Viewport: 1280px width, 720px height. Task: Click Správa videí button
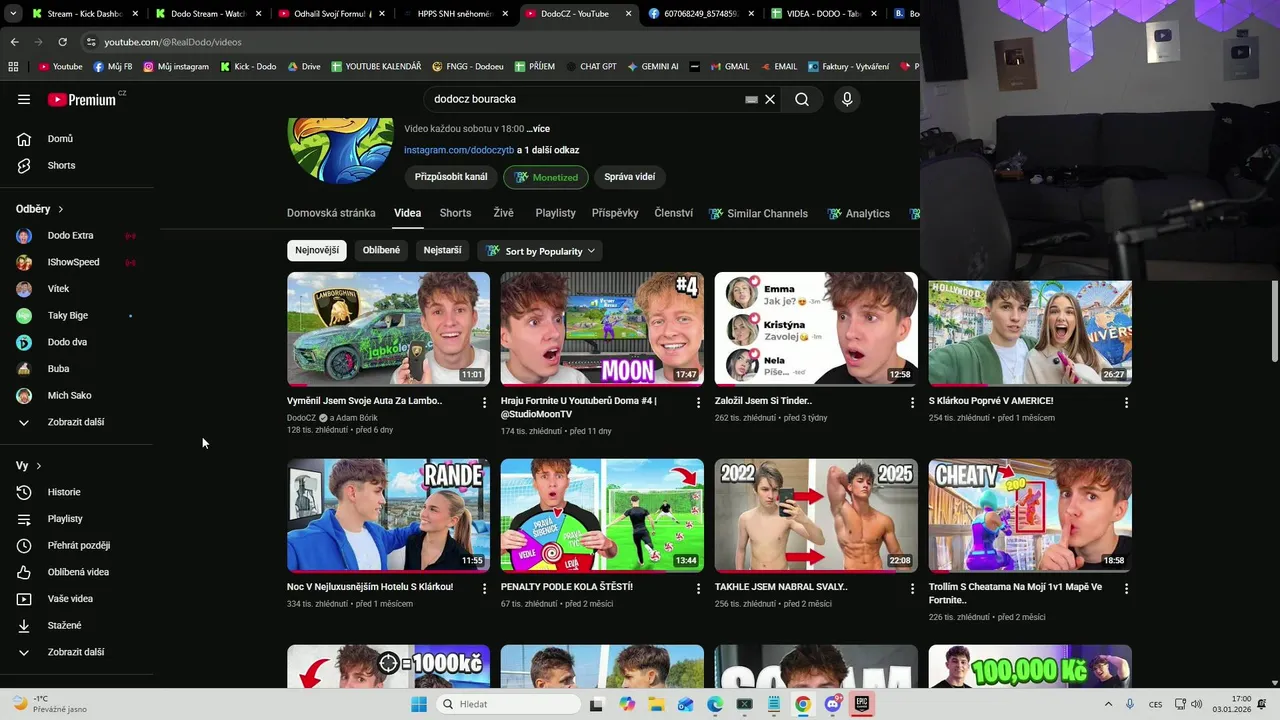[x=630, y=177]
